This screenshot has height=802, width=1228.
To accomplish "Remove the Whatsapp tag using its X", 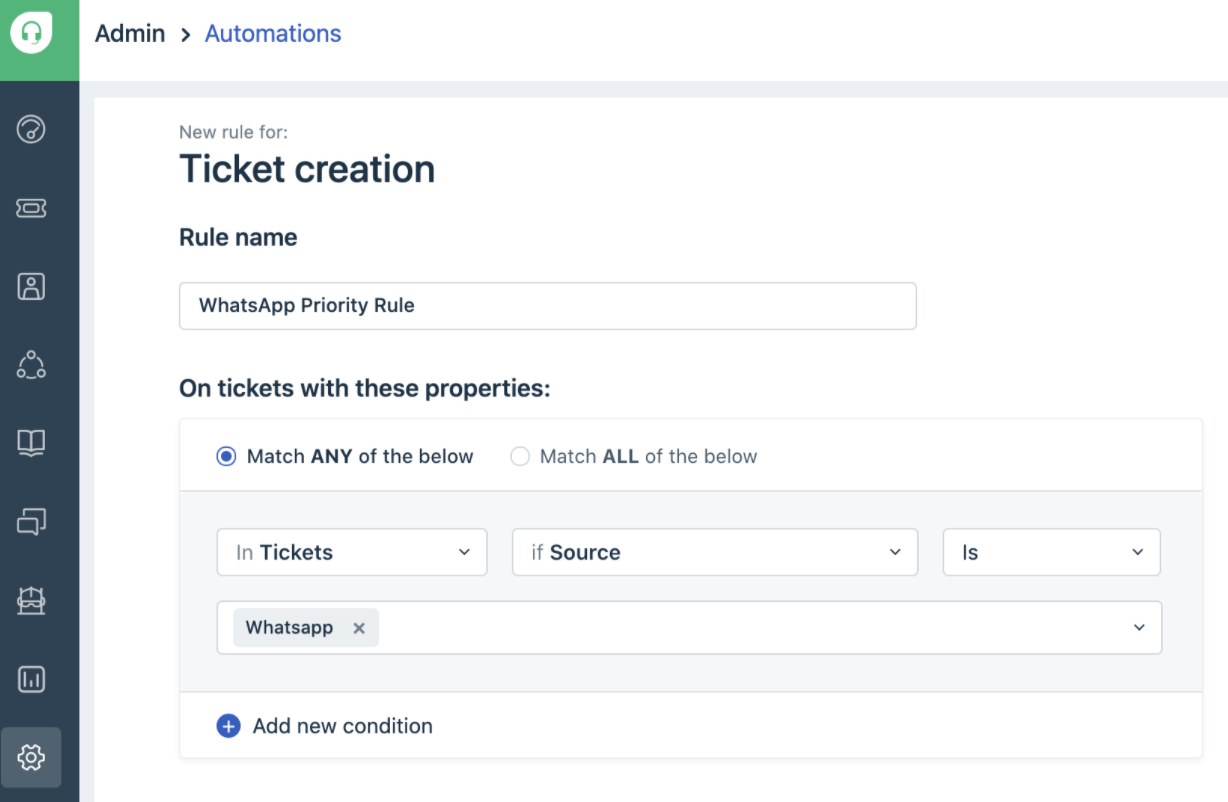I will [x=359, y=628].
